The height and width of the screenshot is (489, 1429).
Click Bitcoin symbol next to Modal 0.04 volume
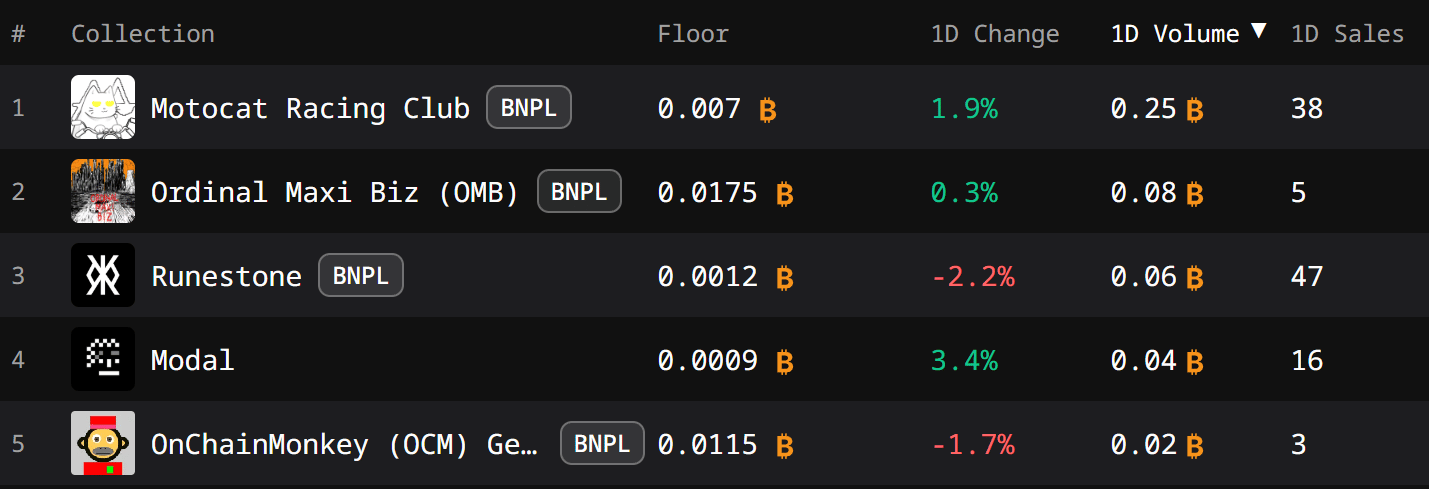(1194, 361)
